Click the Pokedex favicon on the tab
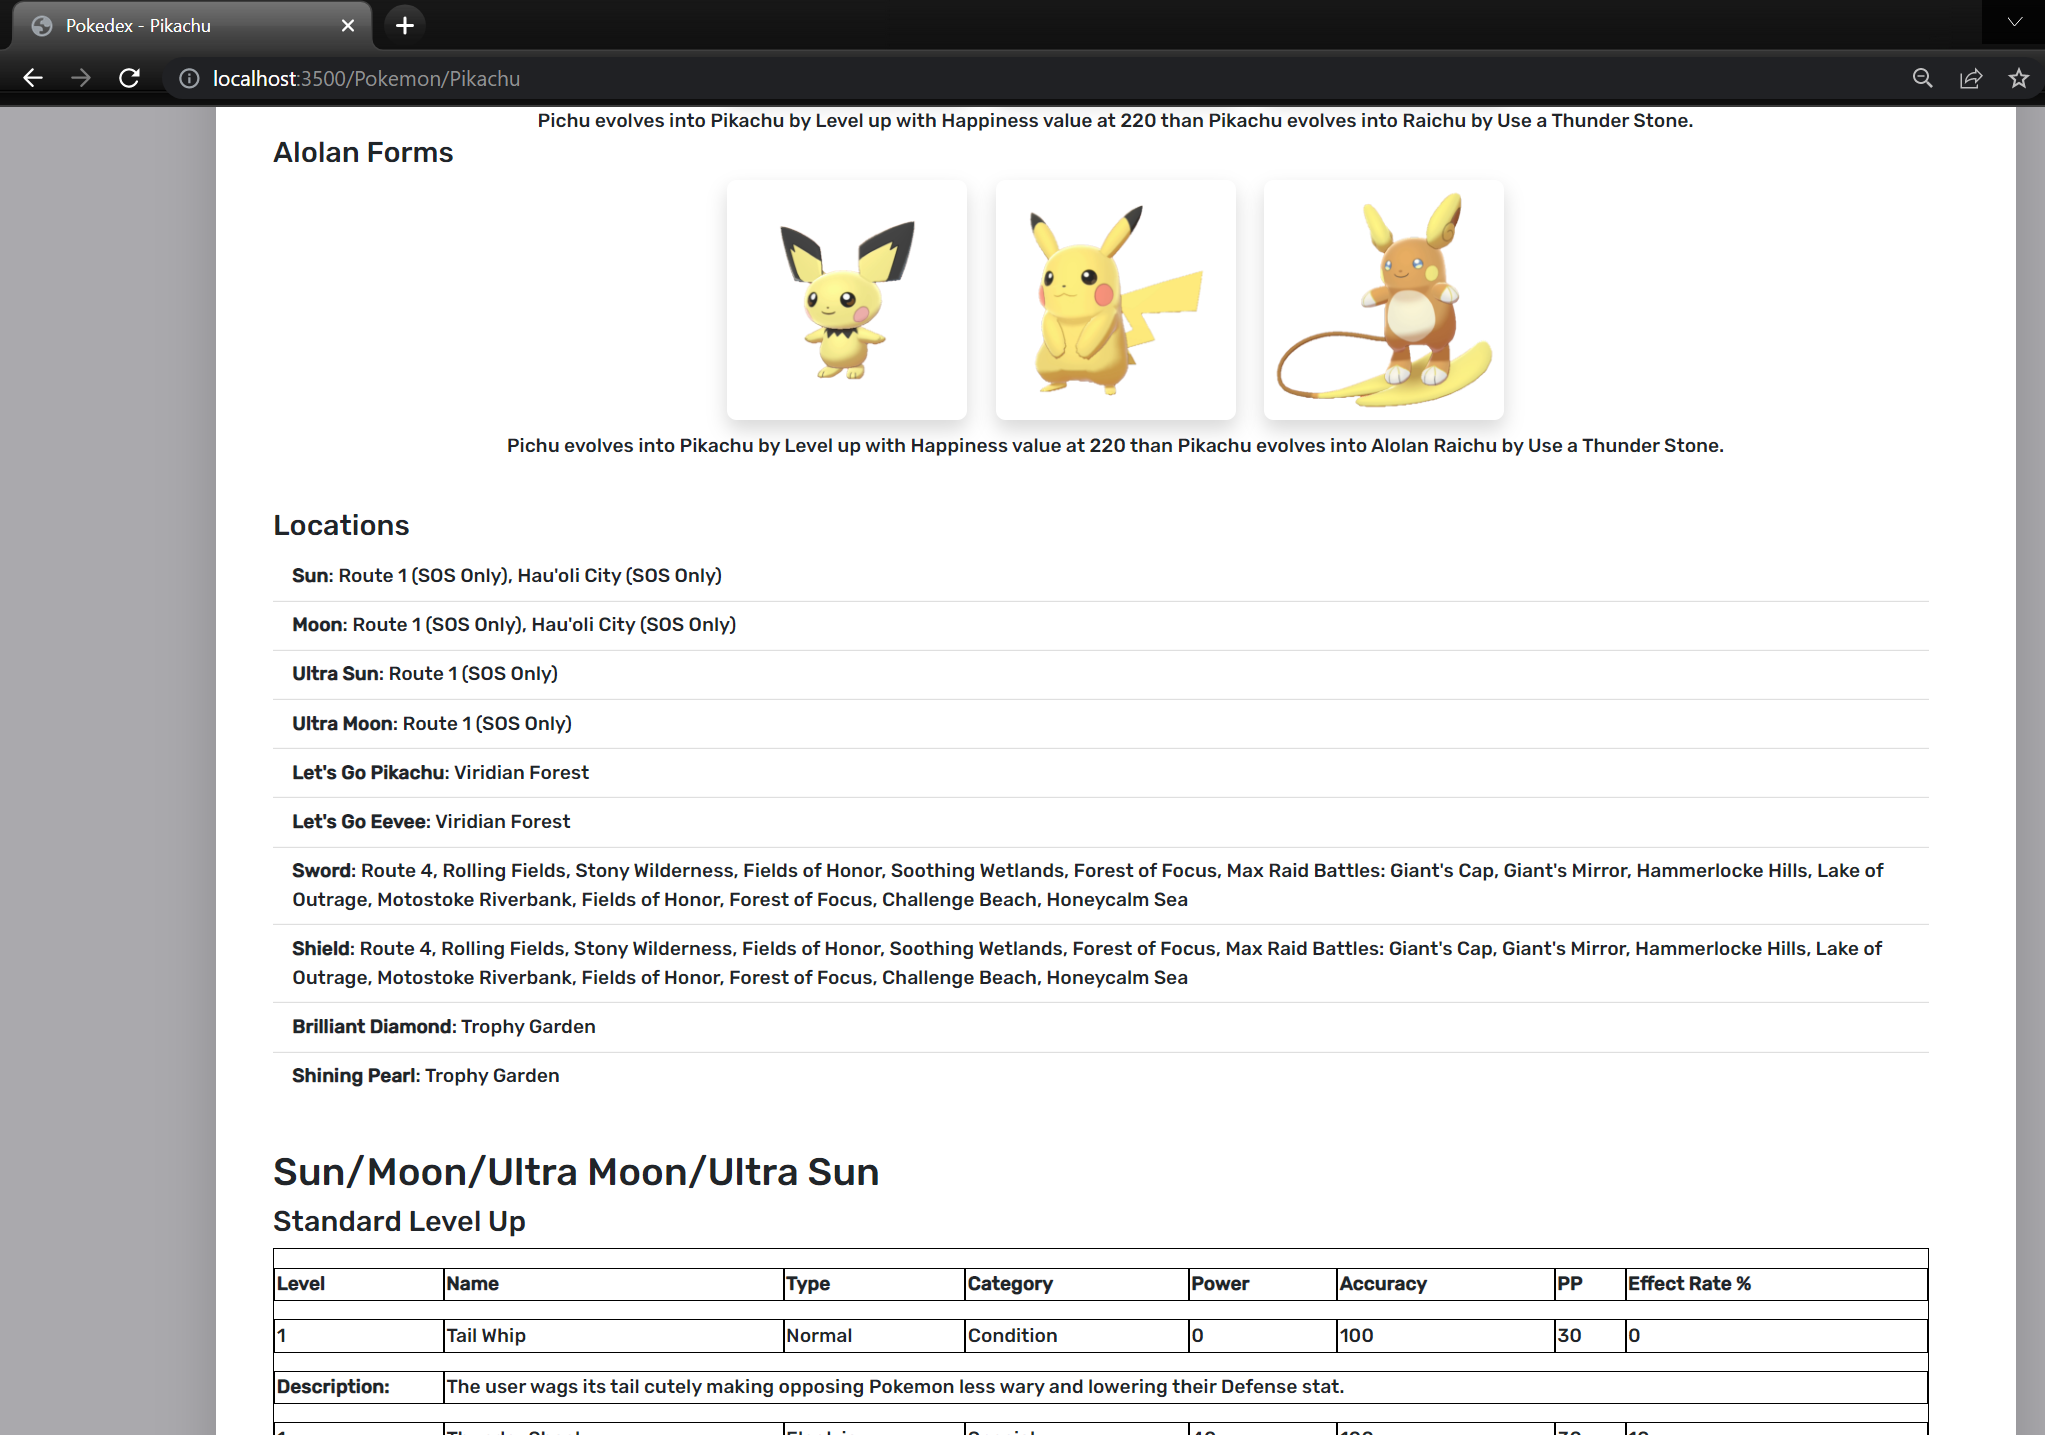Screen dimensions: 2045x1435 coord(41,25)
